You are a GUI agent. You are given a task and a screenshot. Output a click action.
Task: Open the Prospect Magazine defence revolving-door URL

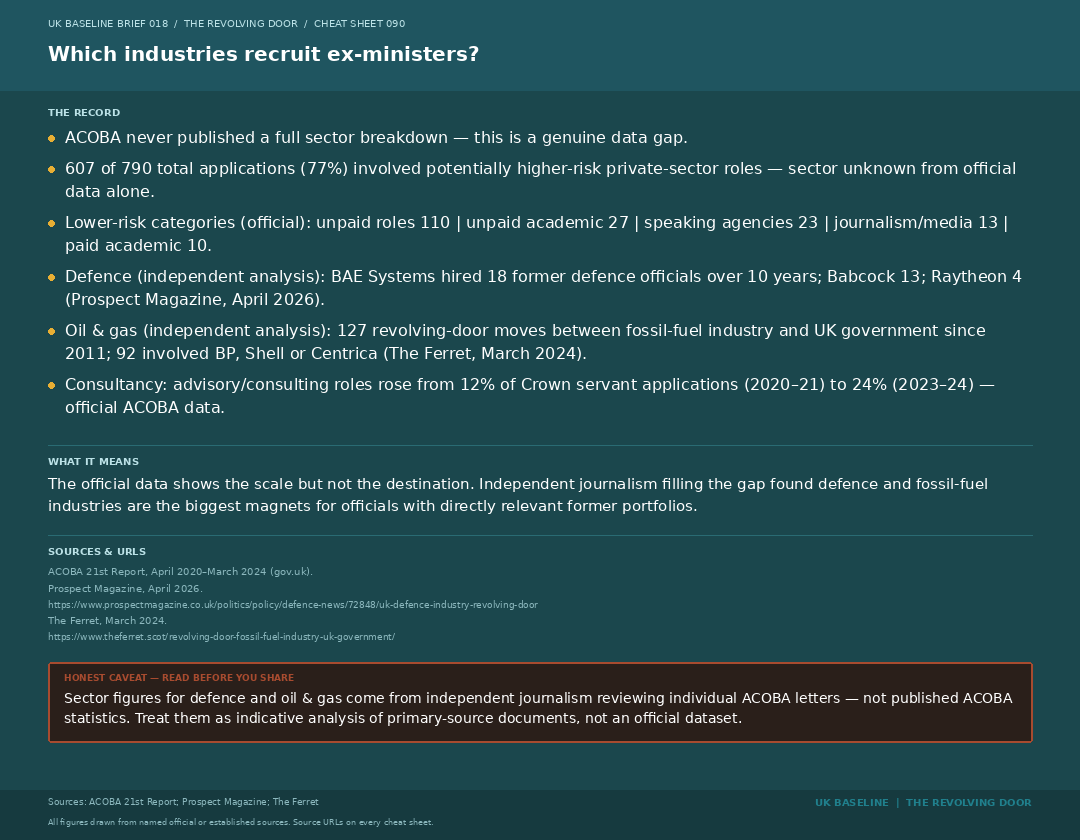point(293,605)
